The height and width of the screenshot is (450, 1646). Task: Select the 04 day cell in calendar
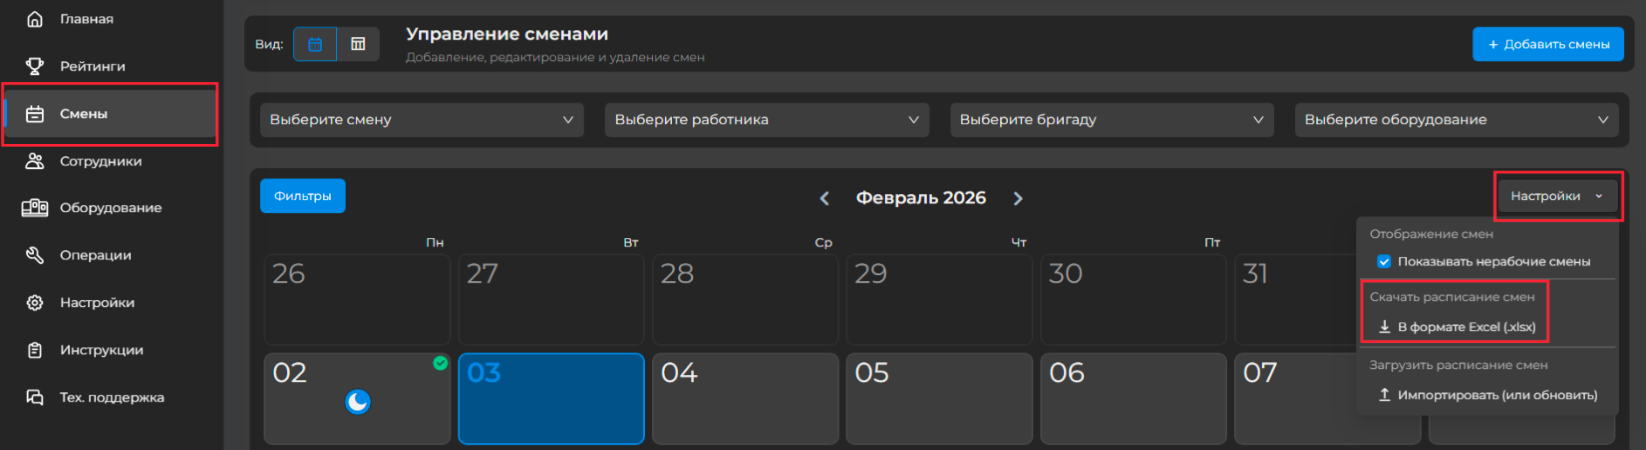pos(744,398)
